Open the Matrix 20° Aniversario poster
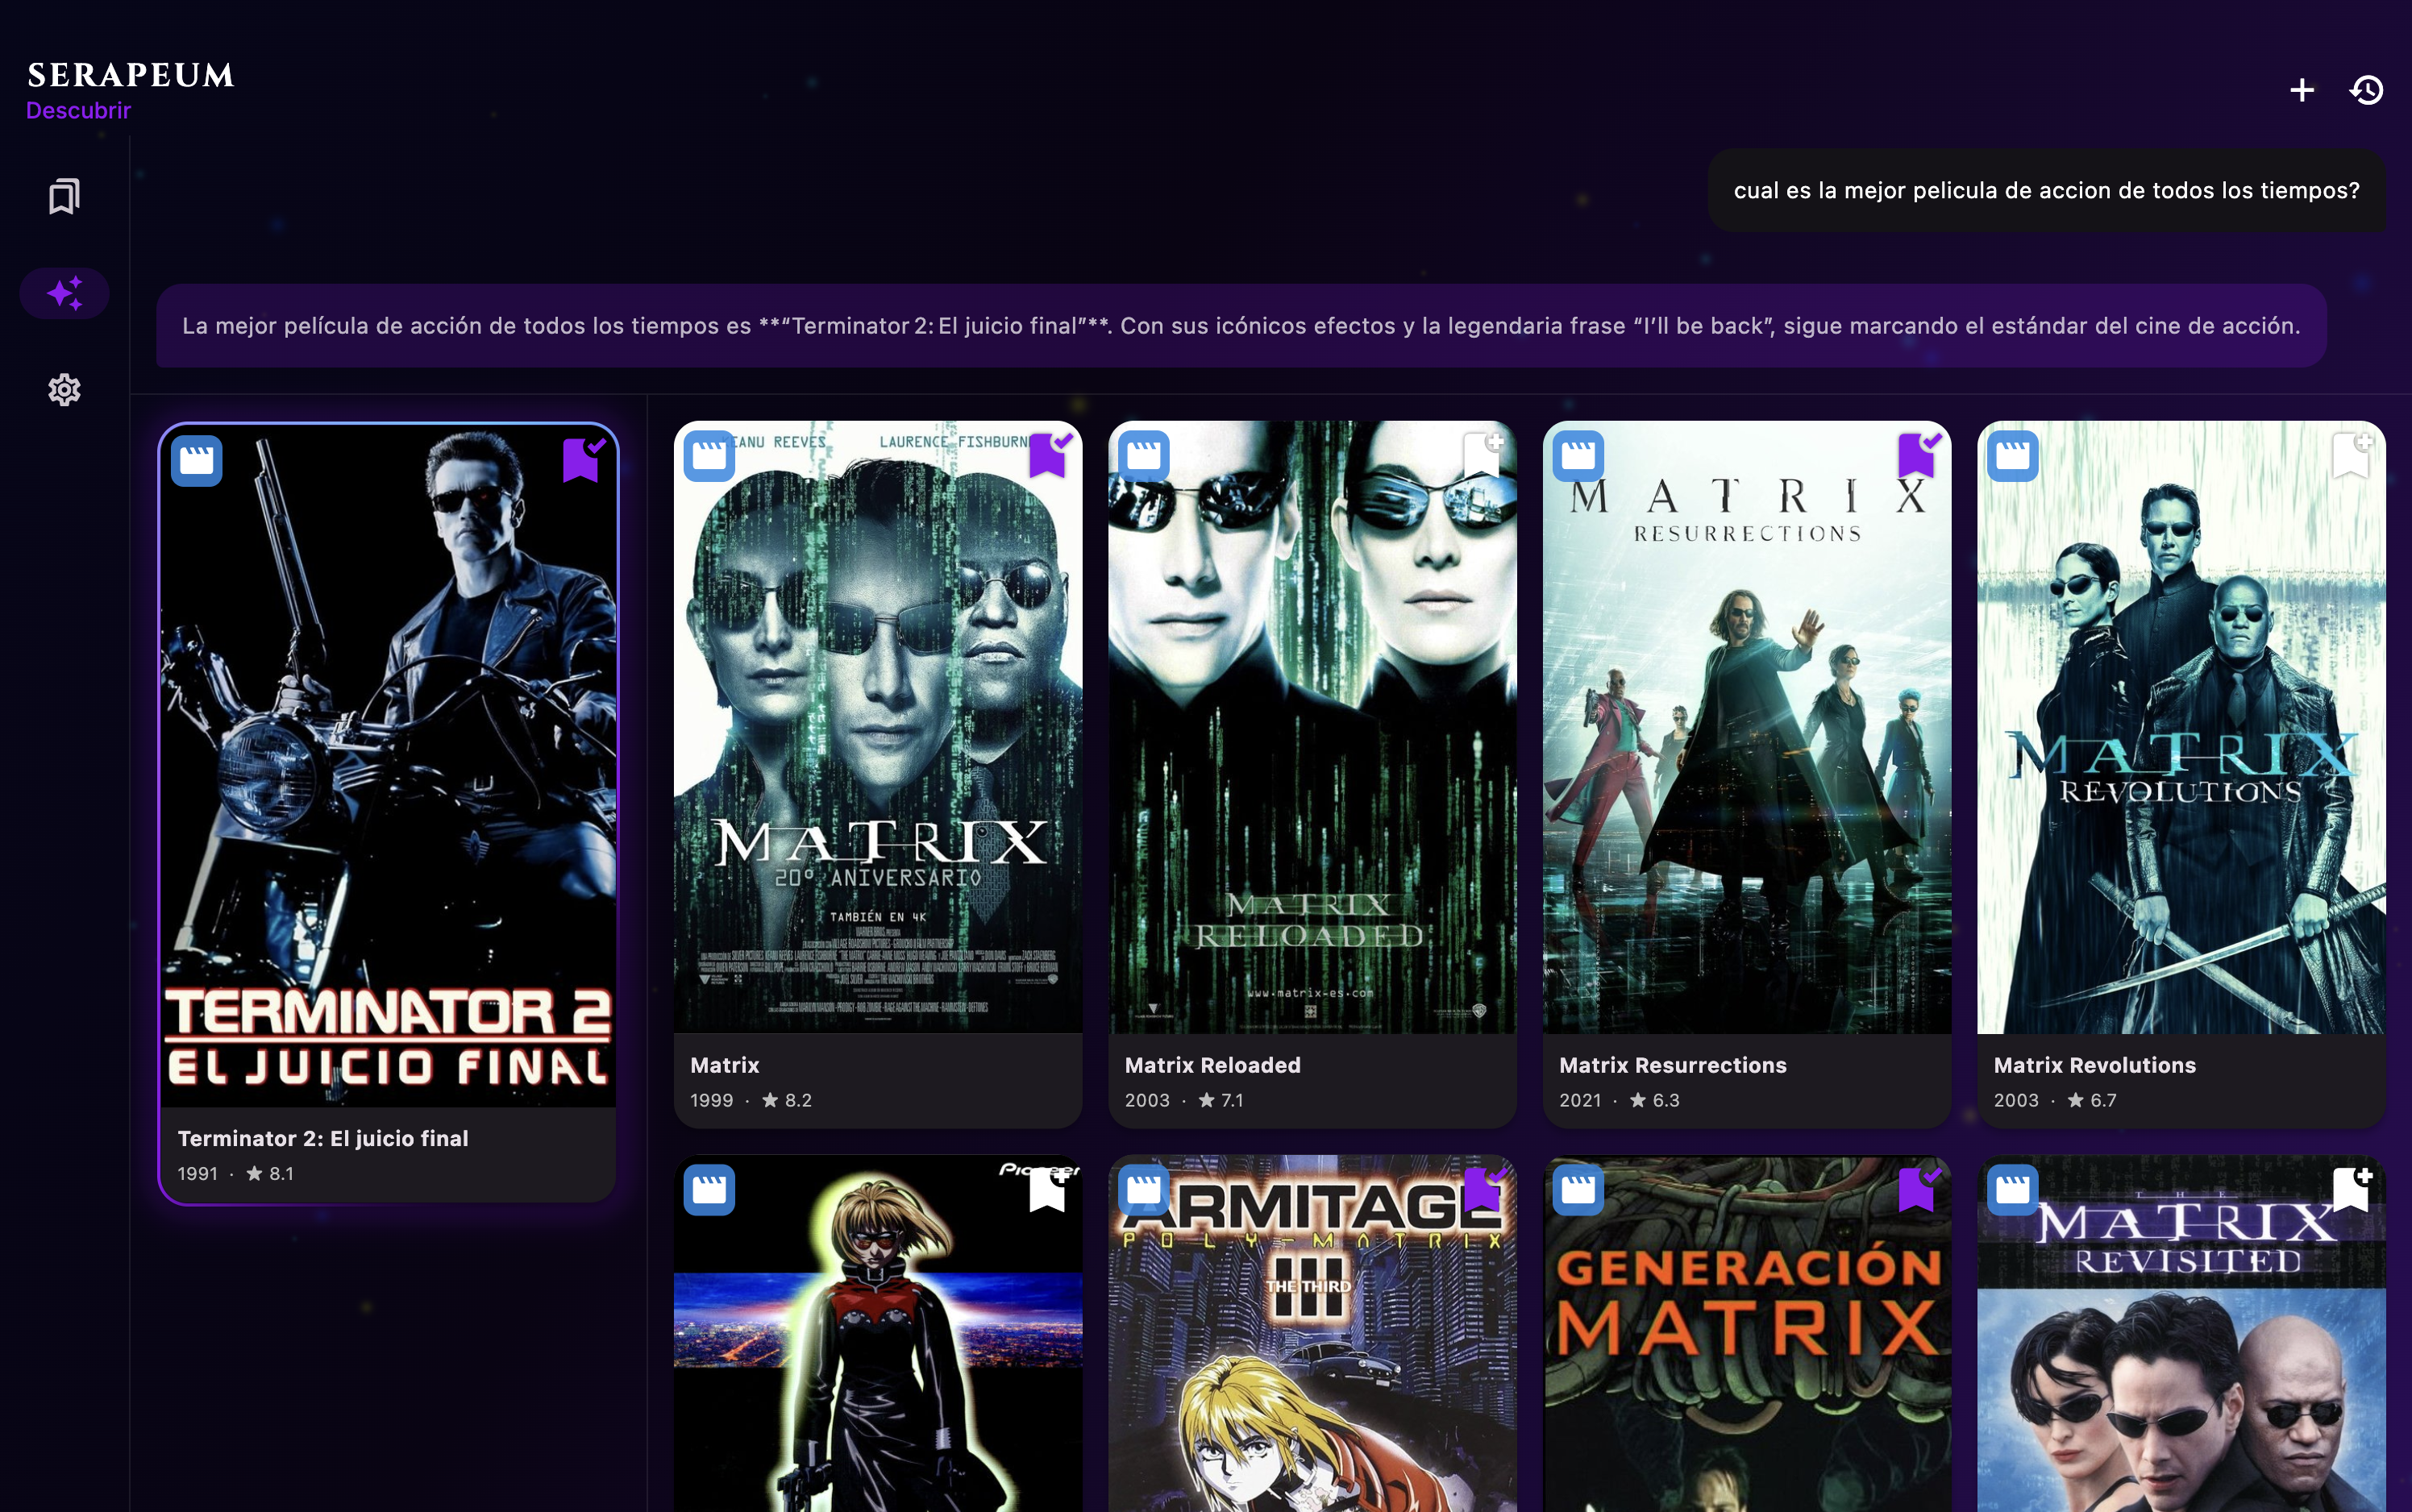 [x=878, y=727]
